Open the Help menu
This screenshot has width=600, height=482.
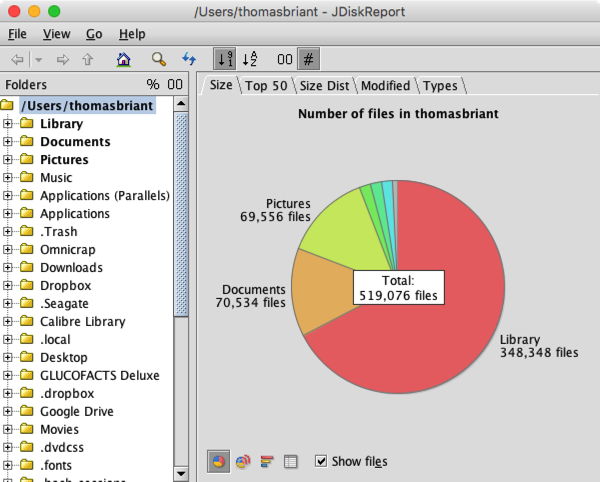click(x=132, y=34)
